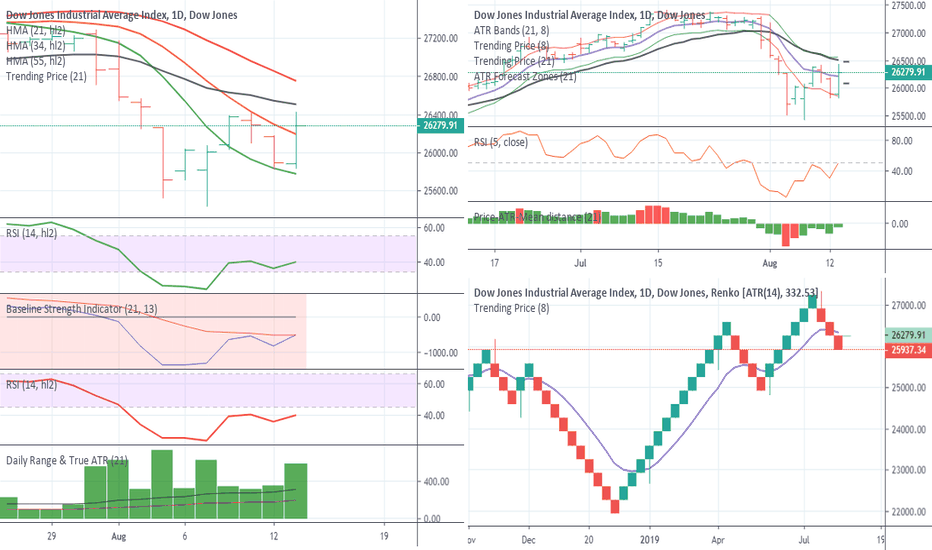Select the HMA (55, hl2) indicator label
932x550 pixels.
coord(36,61)
